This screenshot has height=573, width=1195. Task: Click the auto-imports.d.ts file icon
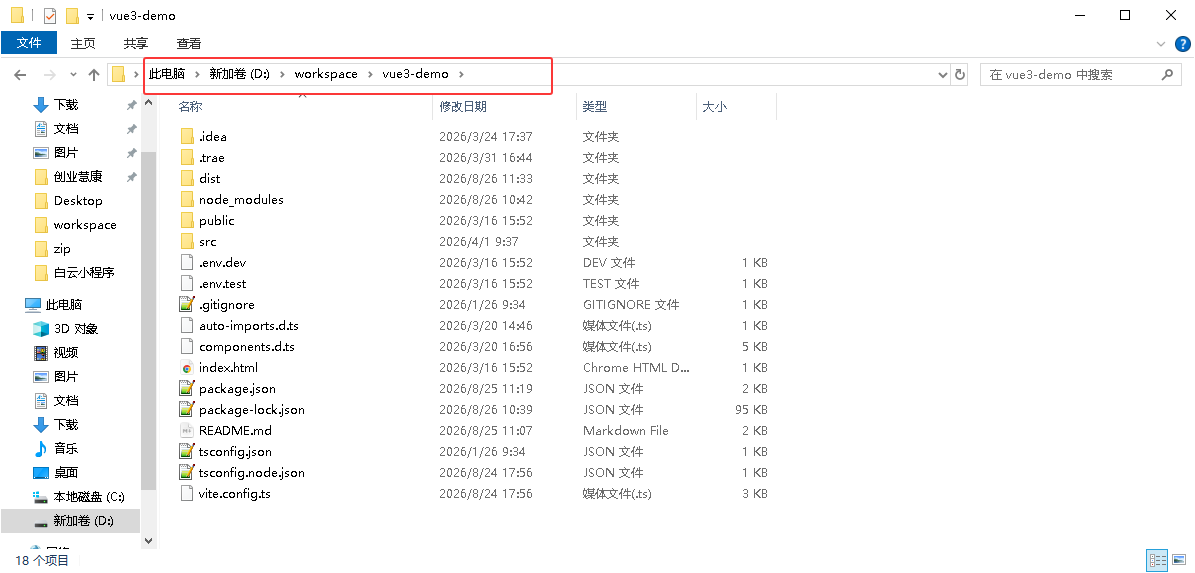[x=187, y=326]
